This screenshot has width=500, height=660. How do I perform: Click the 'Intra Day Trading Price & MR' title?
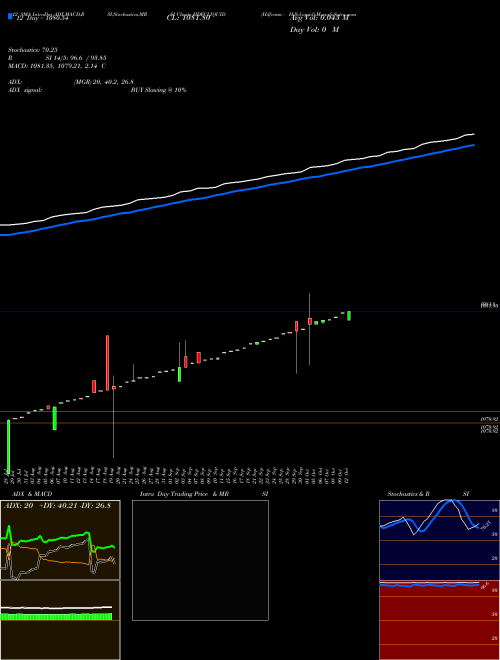coord(184,494)
